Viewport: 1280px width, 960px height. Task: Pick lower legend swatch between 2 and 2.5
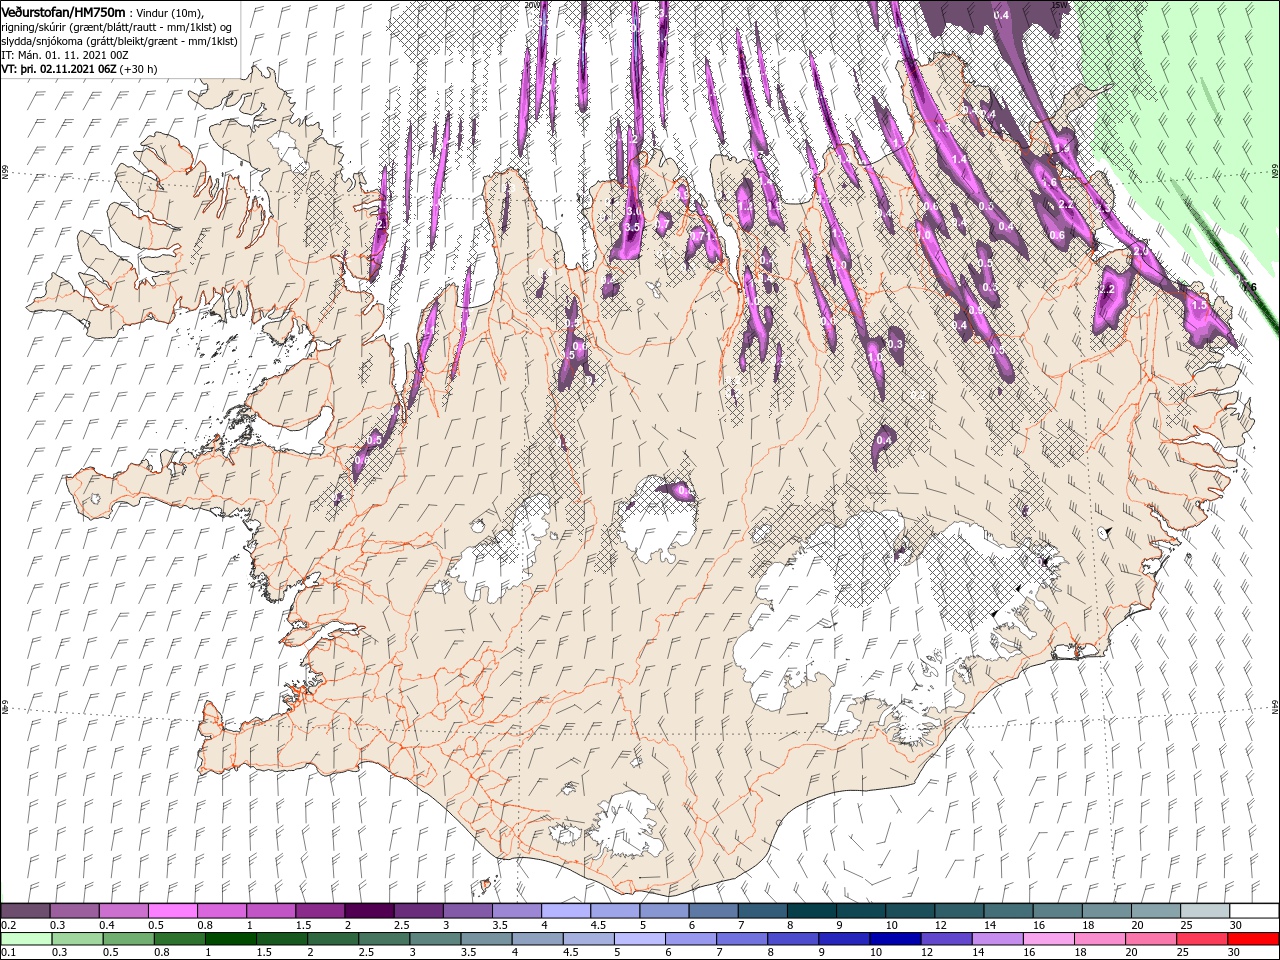coord(333,939)
